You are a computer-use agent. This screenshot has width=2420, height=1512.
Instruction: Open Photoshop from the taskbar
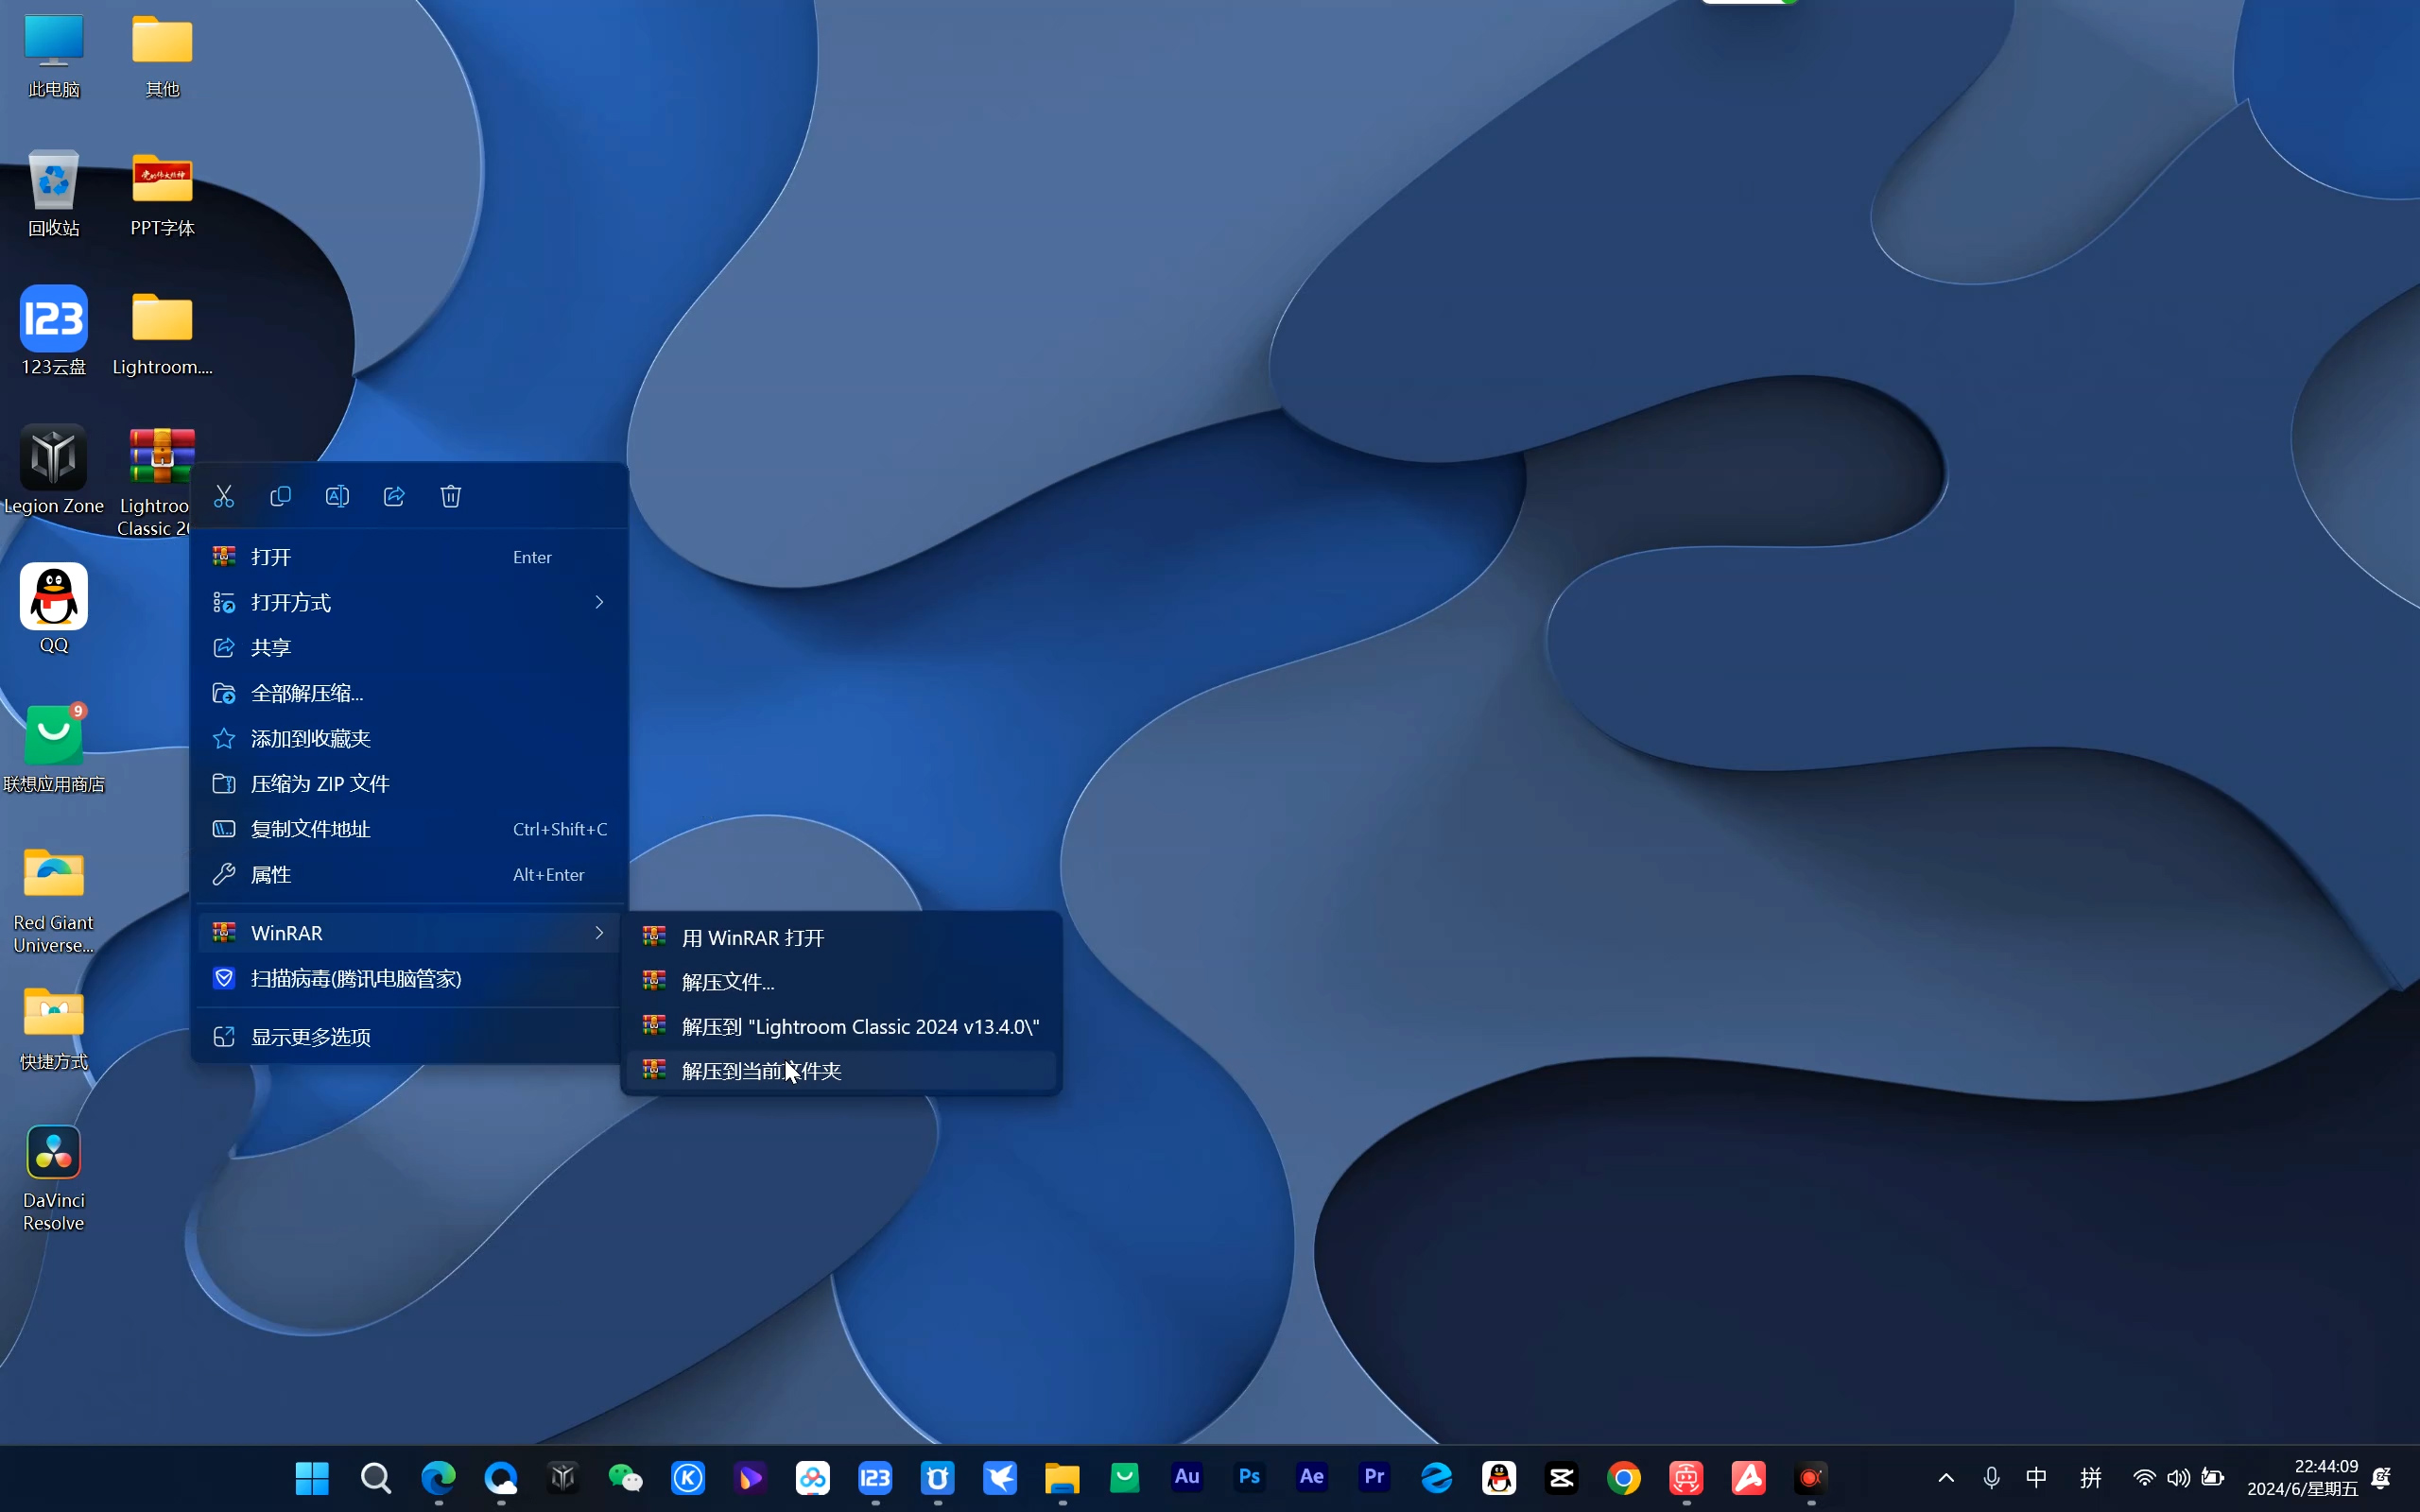[1249, 1477]
